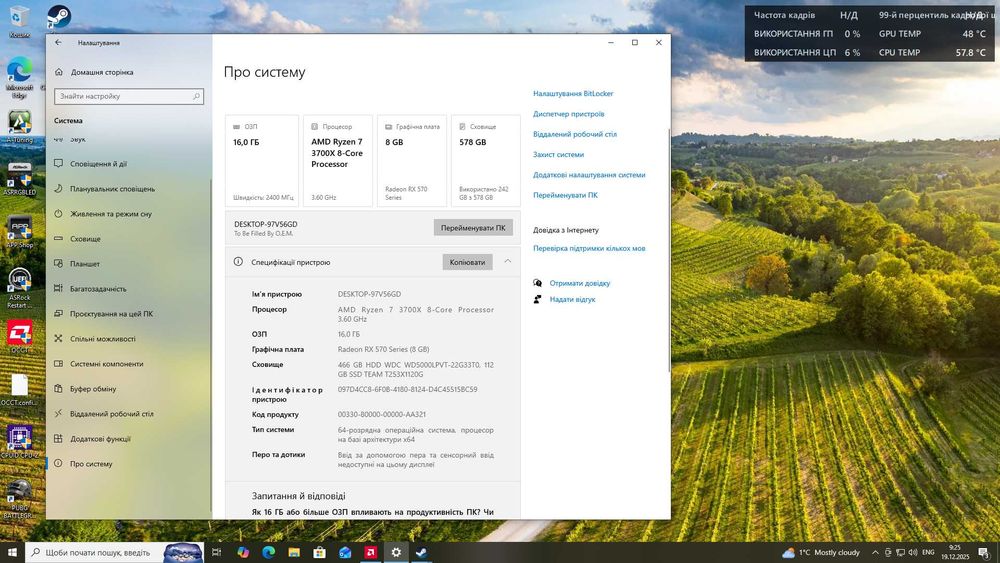Click the info icon beside Специфікації пристрою

238,261
